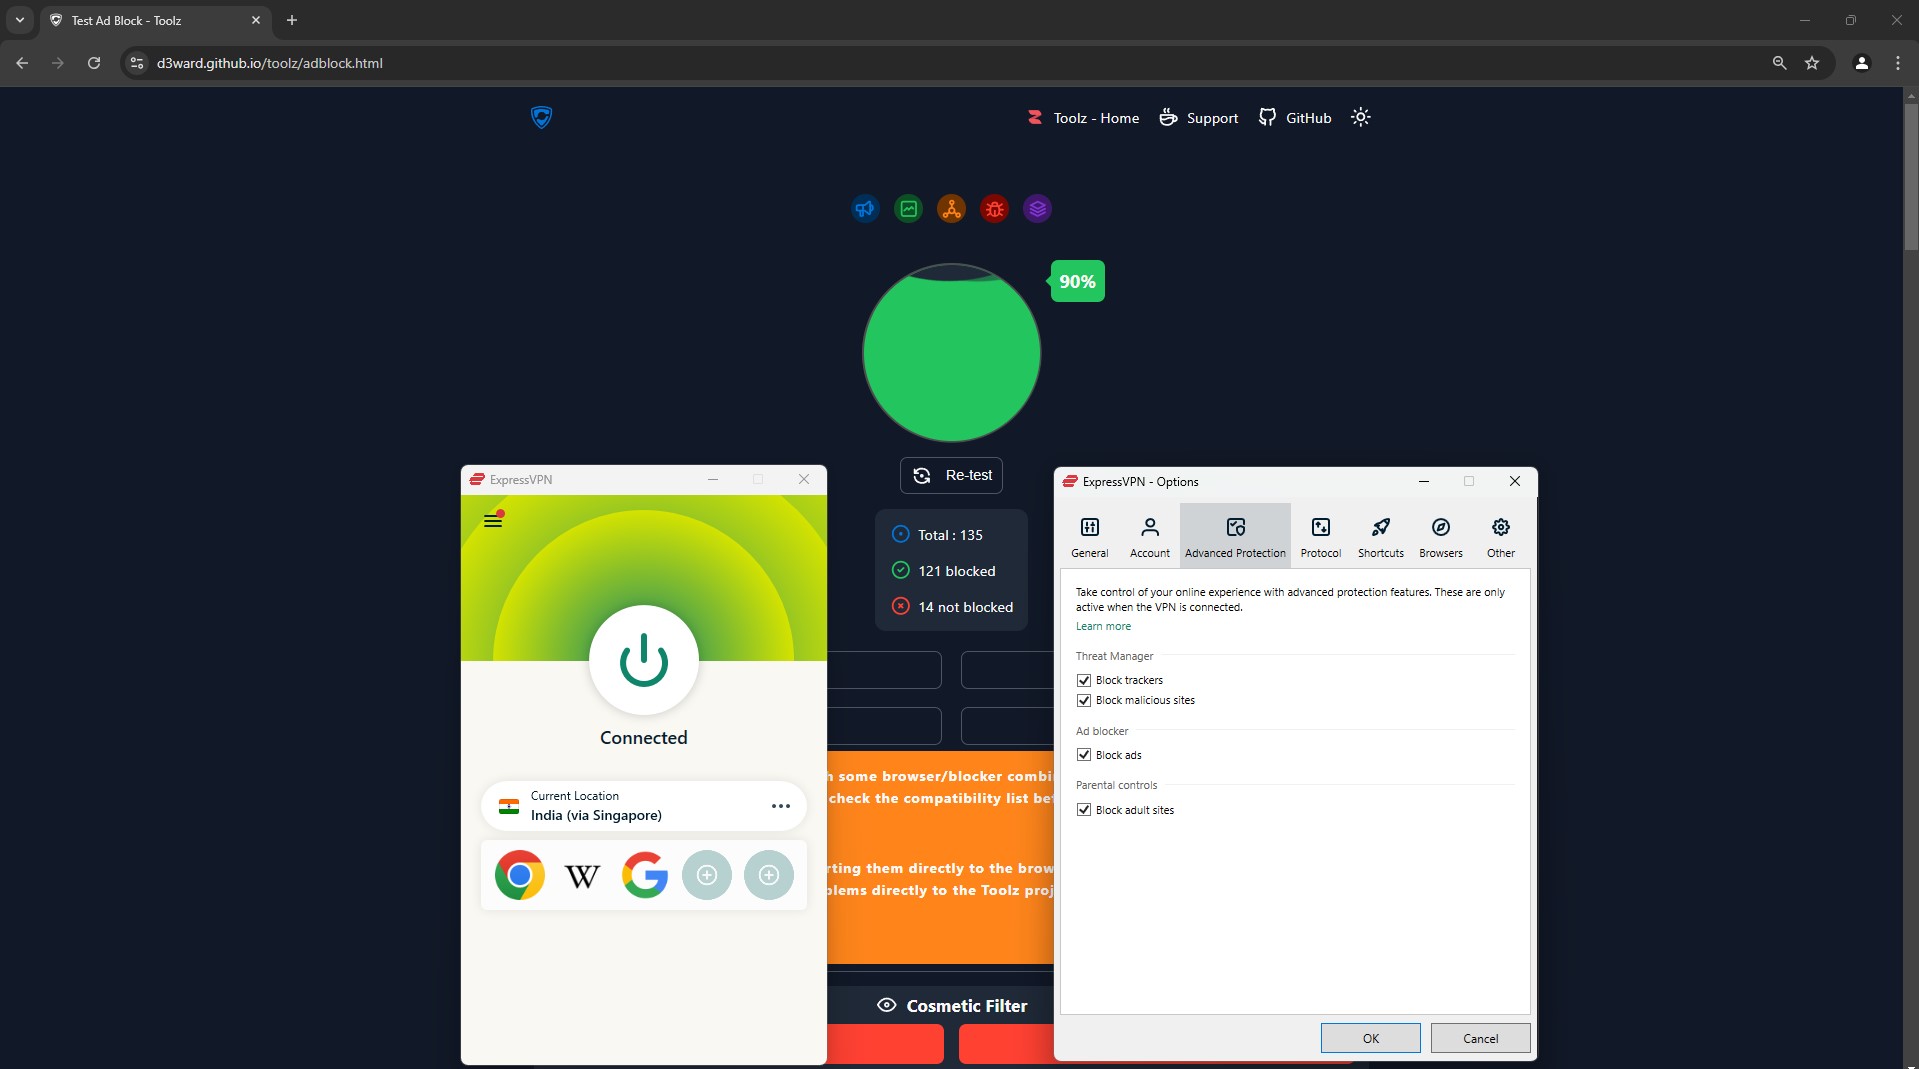Viewport: 1919px width, 1069px height.
Task: Click the red bug category icon
Action: coord(994,209)
